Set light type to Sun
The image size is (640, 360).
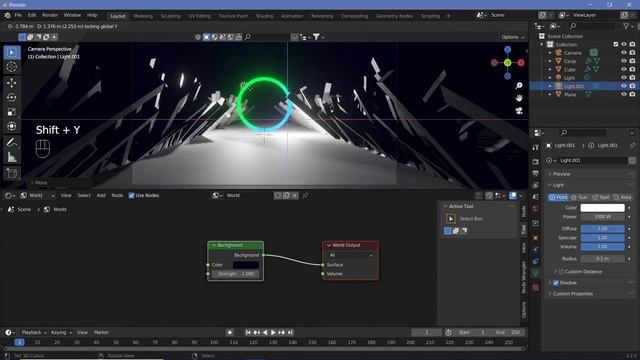580,197
